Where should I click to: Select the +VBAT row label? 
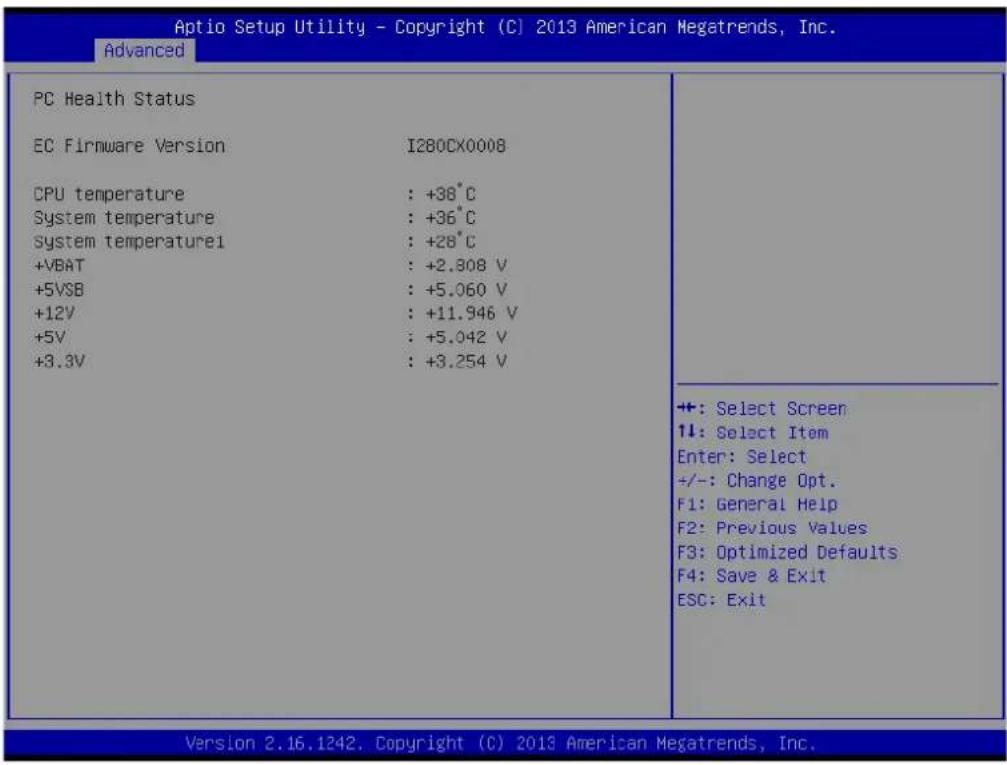[59, 265]
